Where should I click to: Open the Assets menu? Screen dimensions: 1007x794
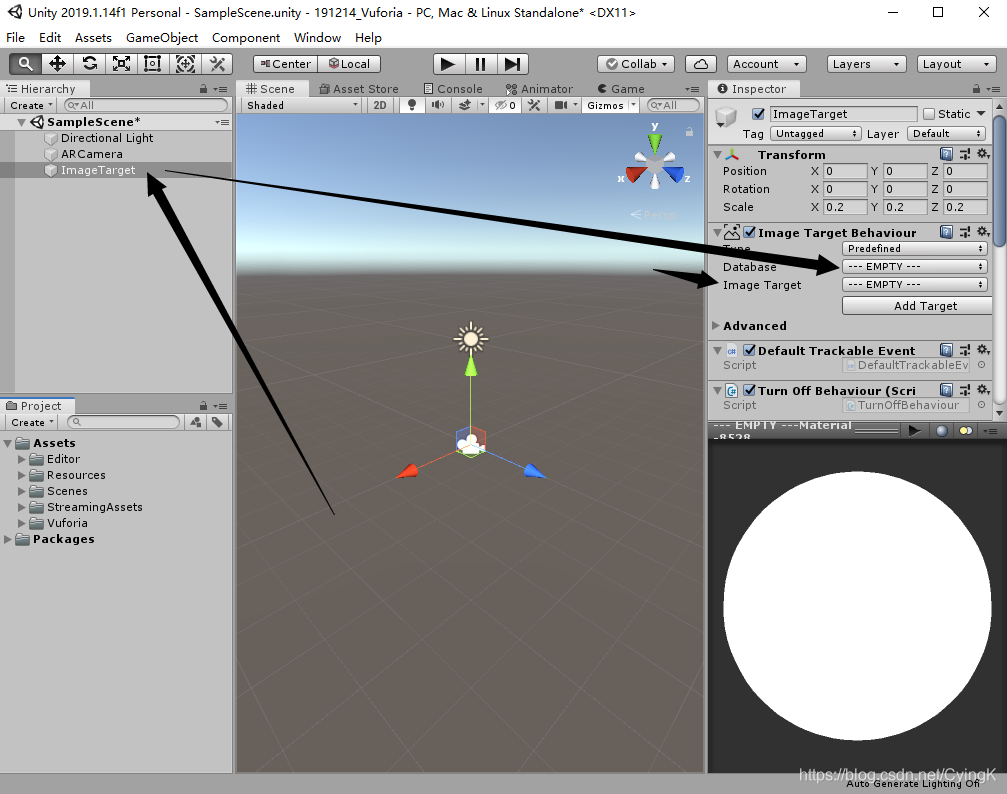coord(93,37)
